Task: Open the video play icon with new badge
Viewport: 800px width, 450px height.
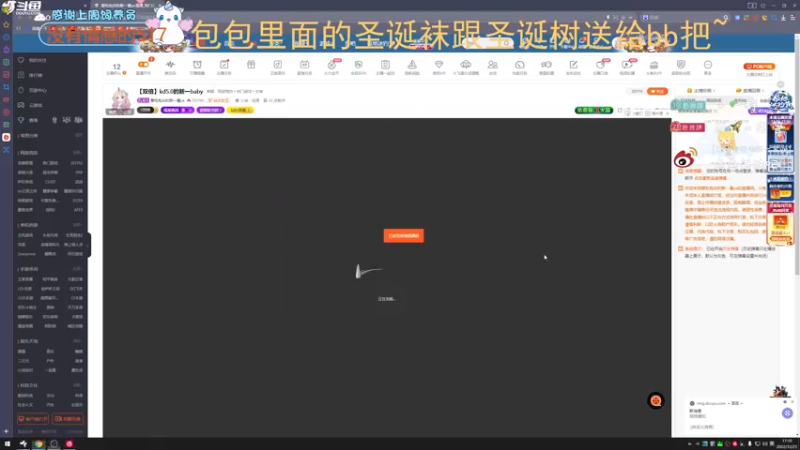Action: click(x=627, y=65)
